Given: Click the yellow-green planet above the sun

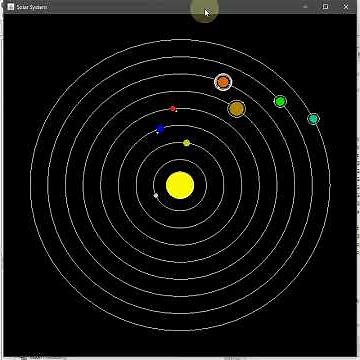Looking at the screenshot, I should (x=187, y=143).
